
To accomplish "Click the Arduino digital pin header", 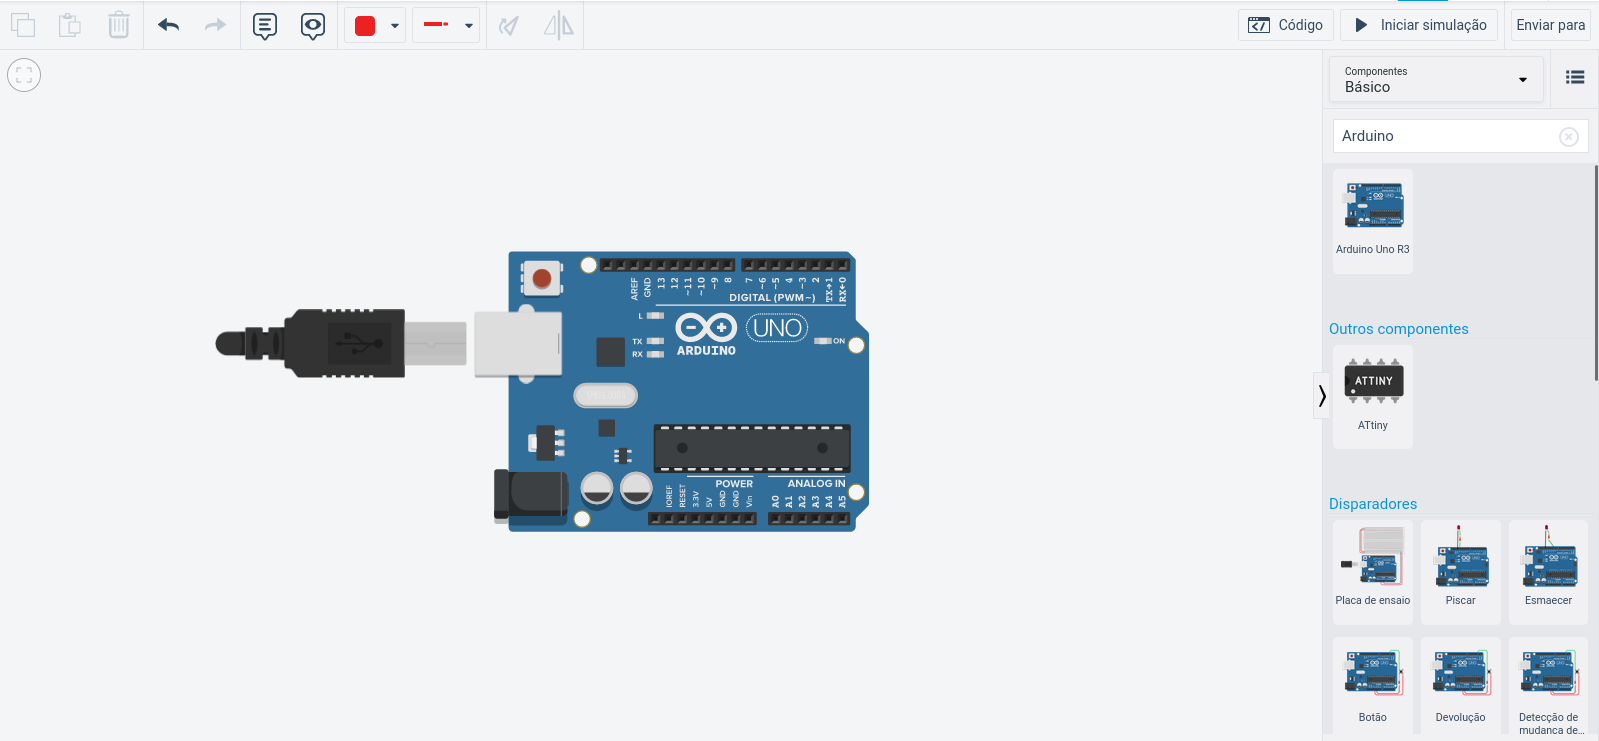I will coord(724,265).
